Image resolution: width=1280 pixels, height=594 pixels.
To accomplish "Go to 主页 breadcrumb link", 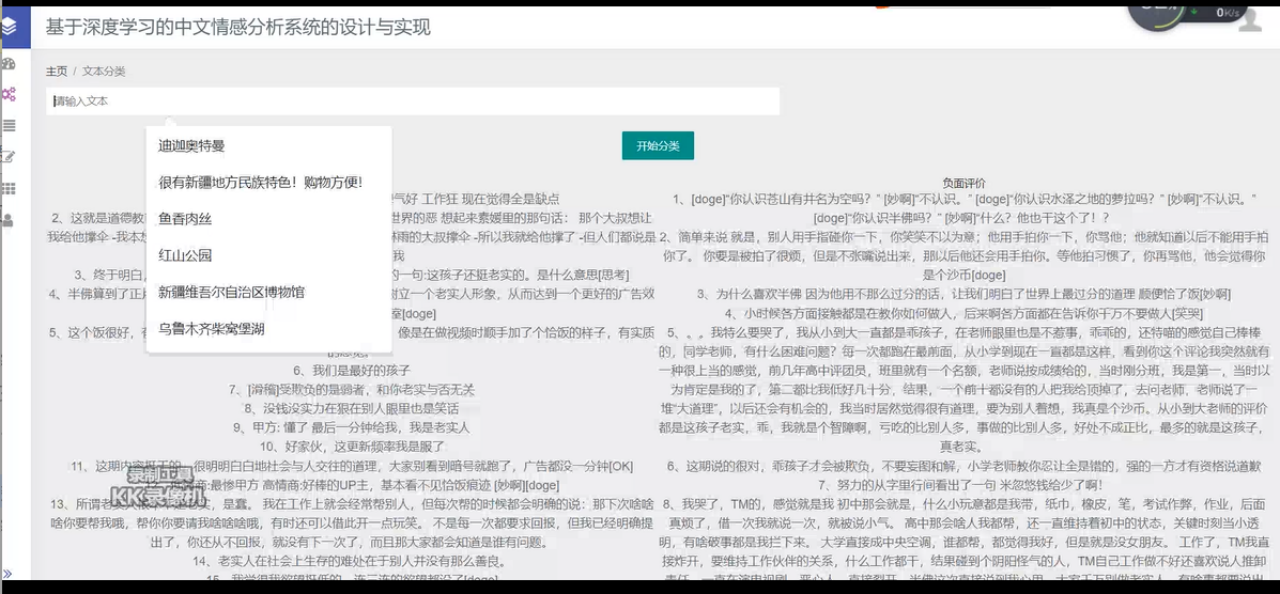I will click(x=56, y=71).
